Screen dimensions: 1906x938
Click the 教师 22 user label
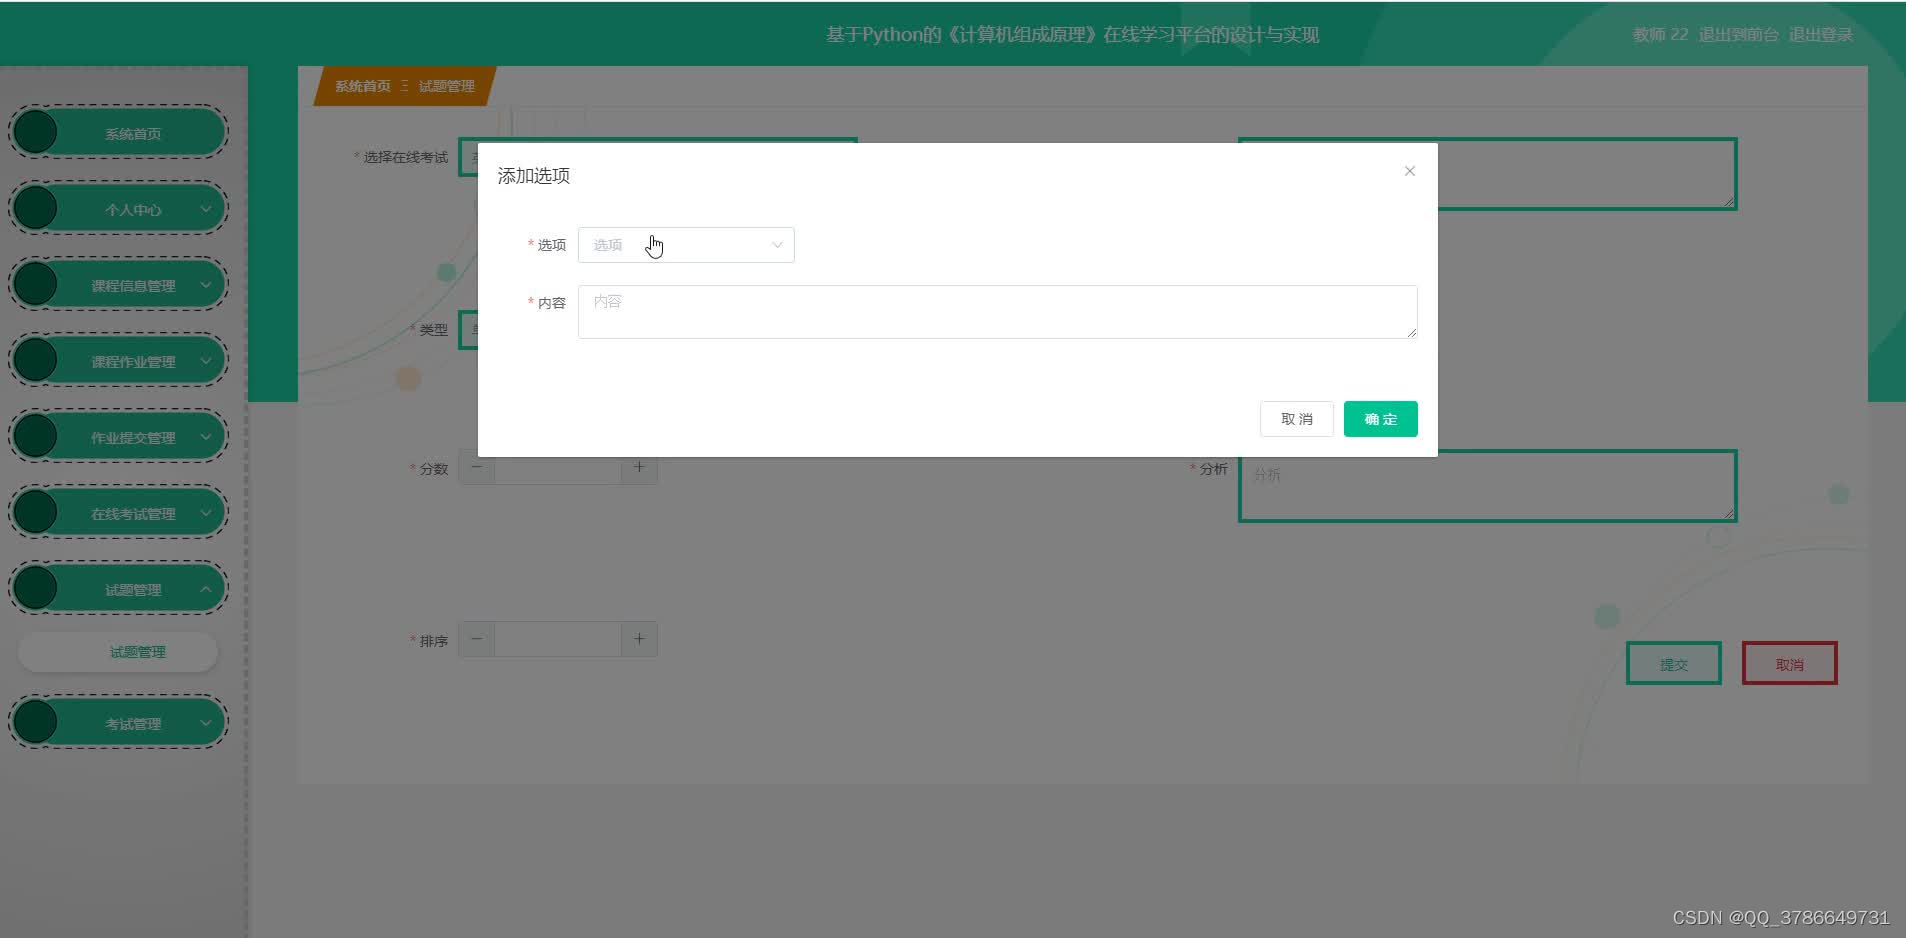coord(1660,34)
